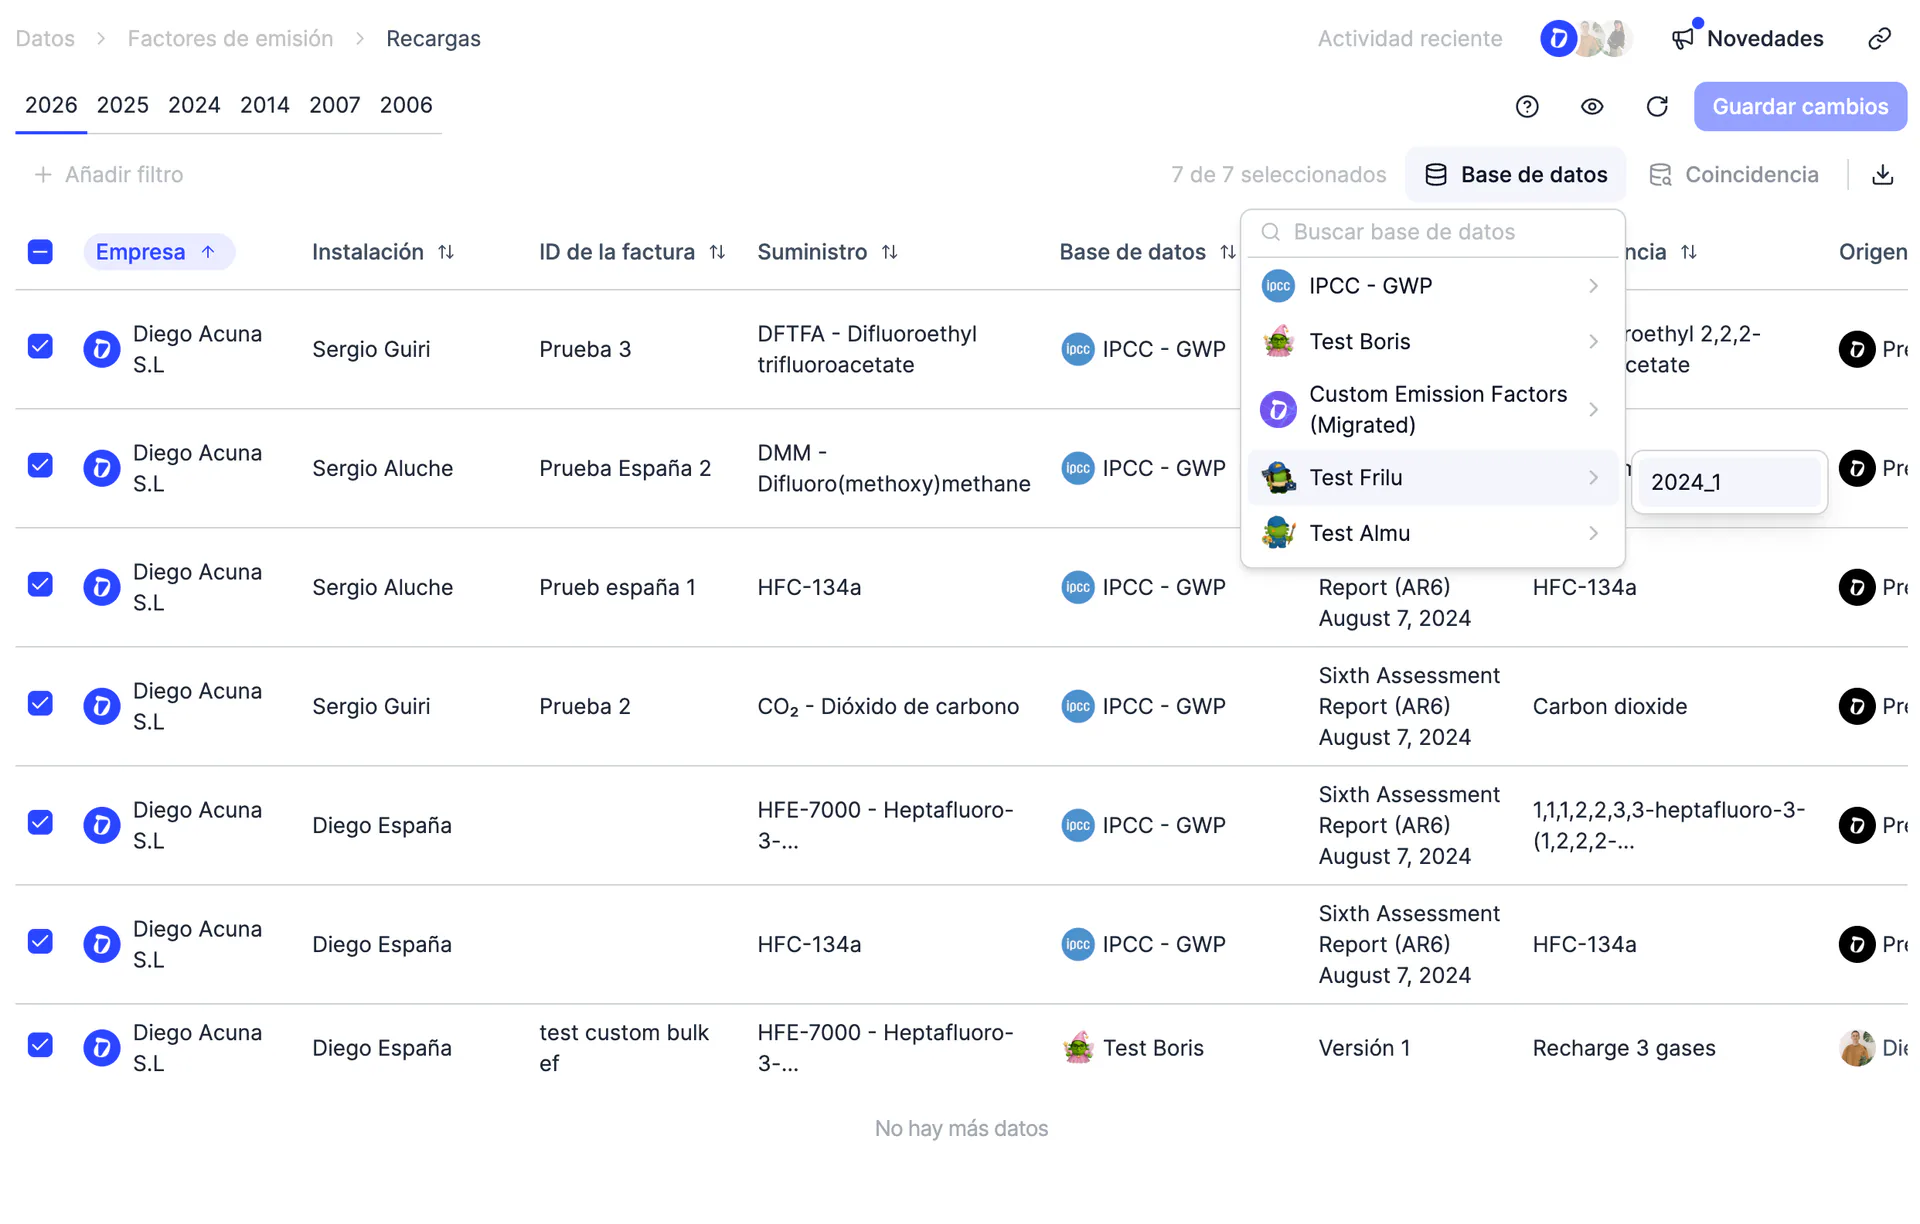Click the download icon

pyautogui.click(x=1882, y=175)
